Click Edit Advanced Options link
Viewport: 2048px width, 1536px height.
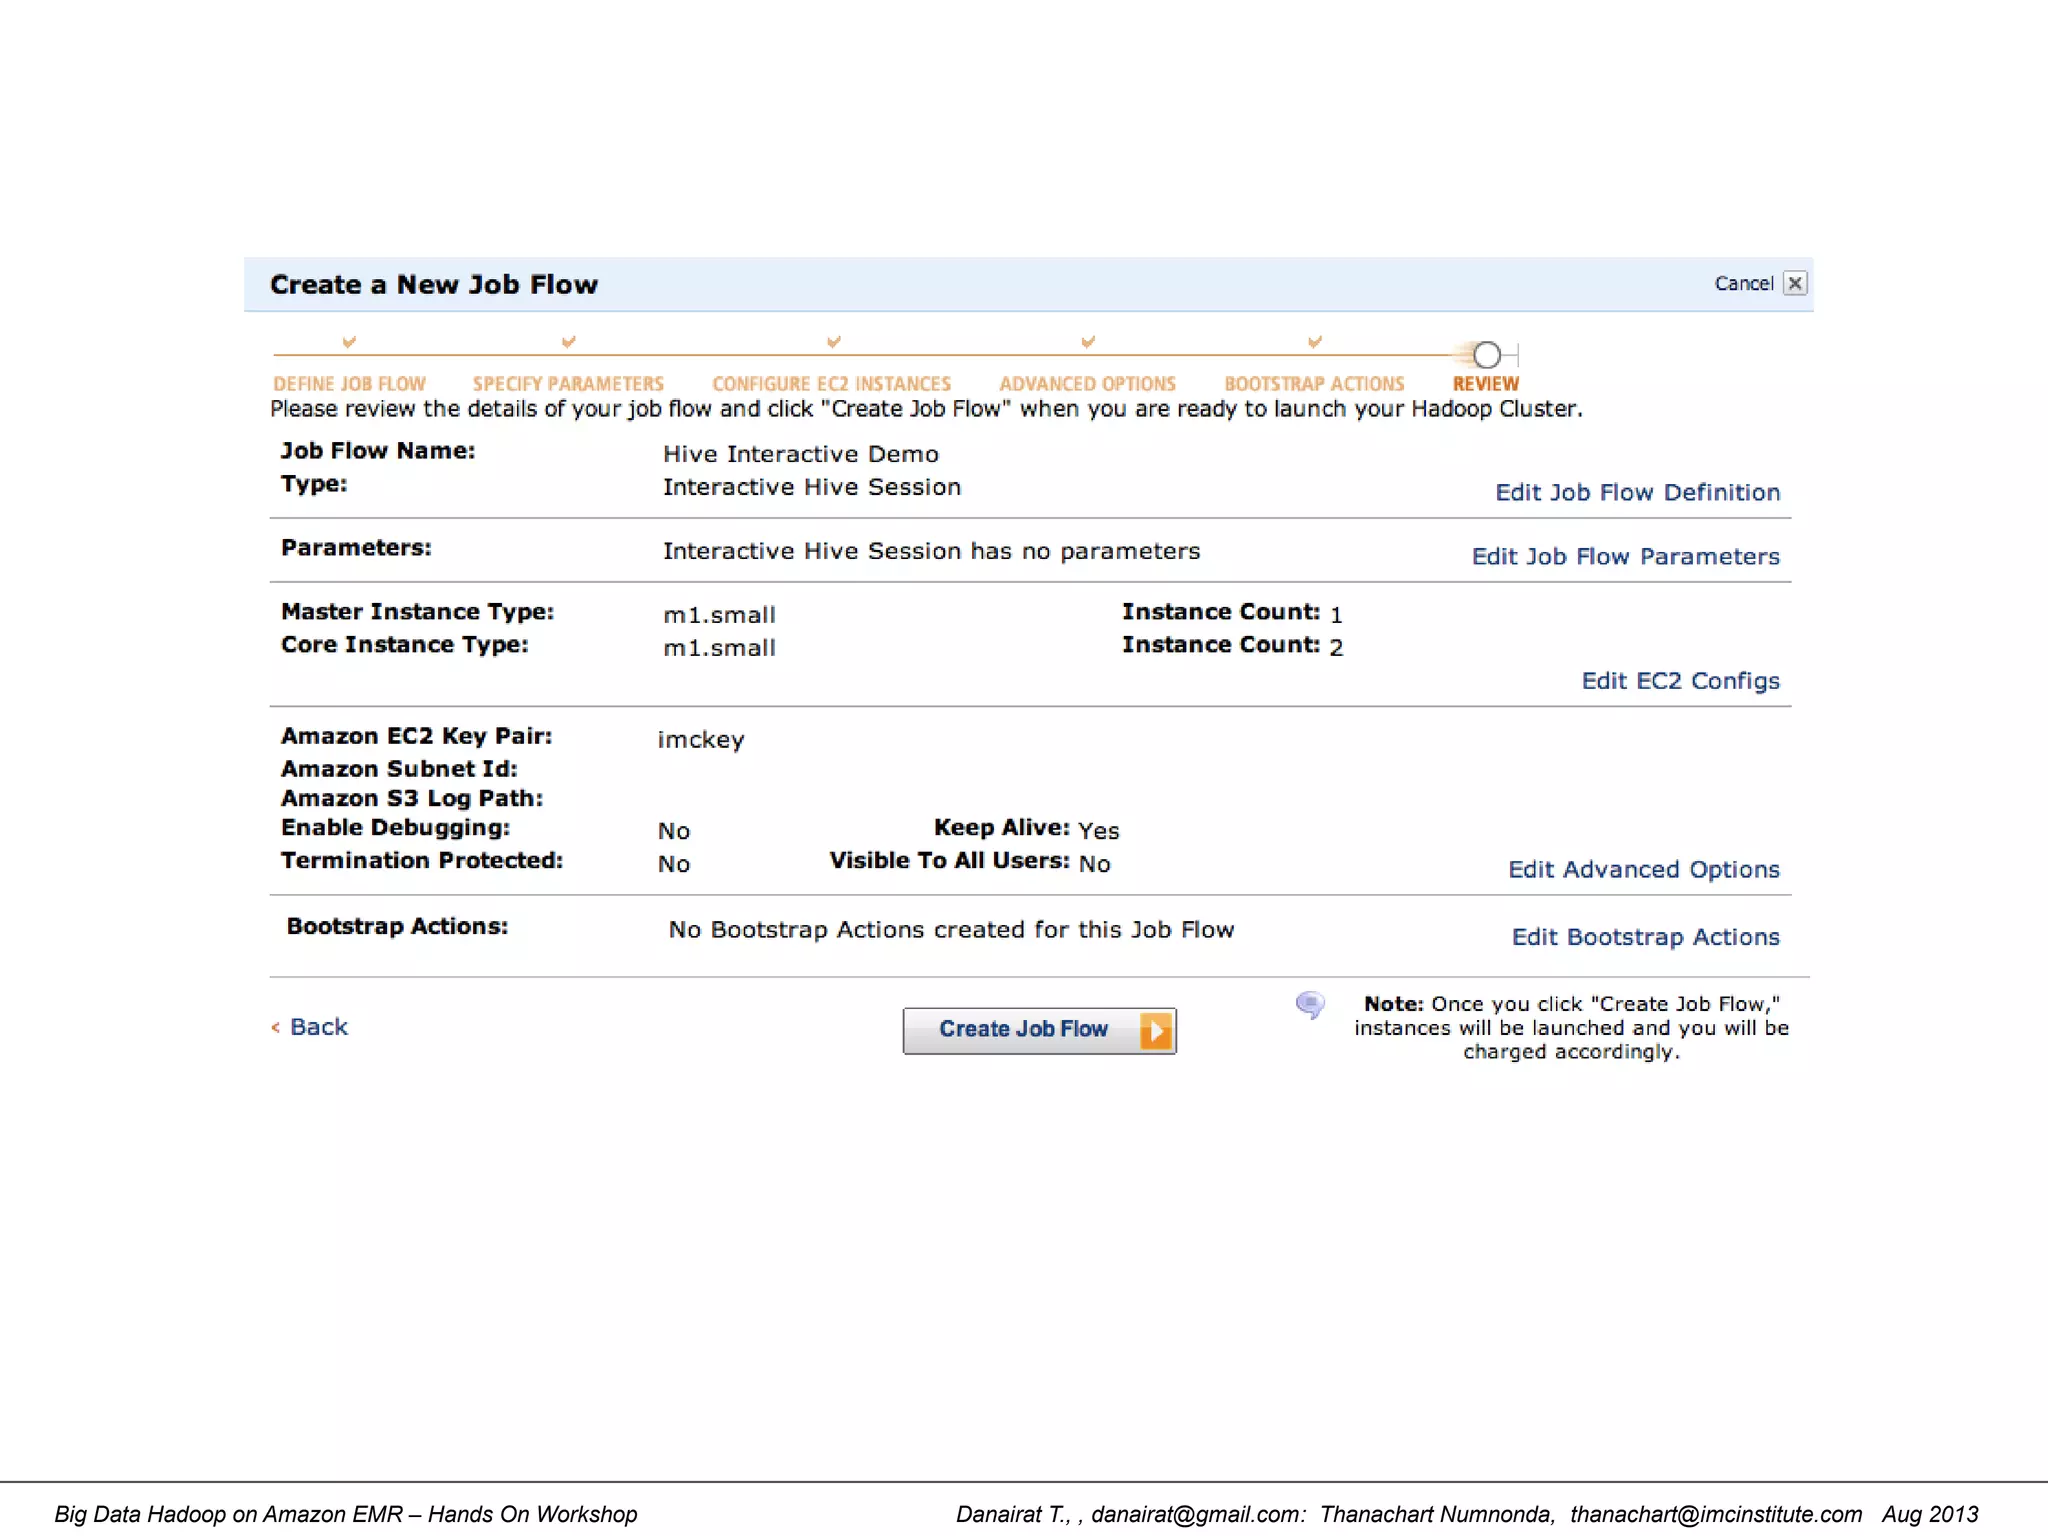[x=1643, y=869]
